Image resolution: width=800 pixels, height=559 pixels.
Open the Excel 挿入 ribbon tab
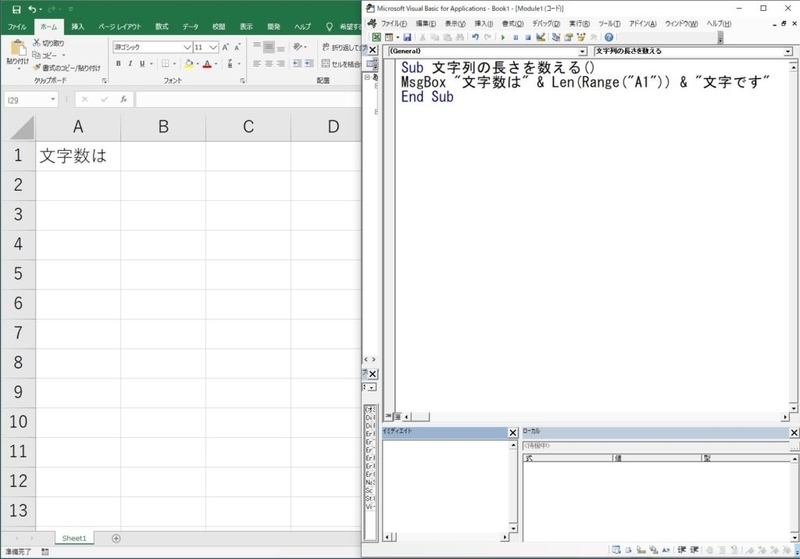(x=78, y=27)
